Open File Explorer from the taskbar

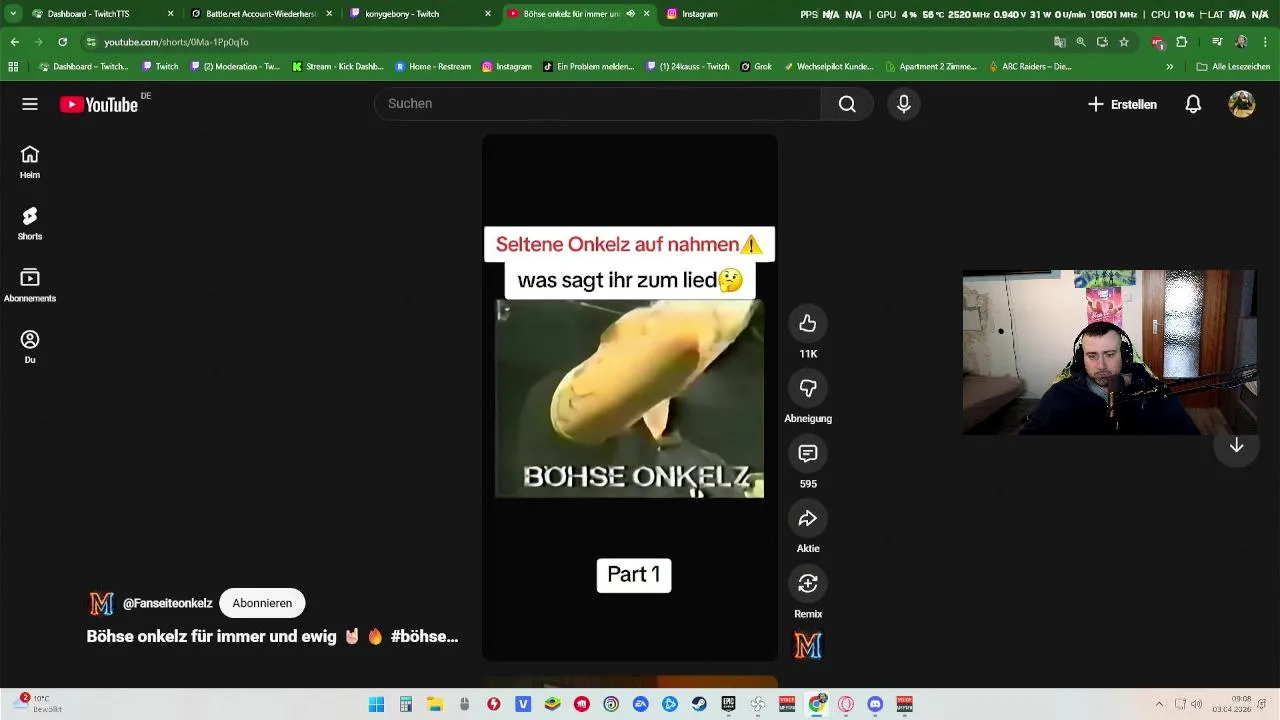pos(435,704)
